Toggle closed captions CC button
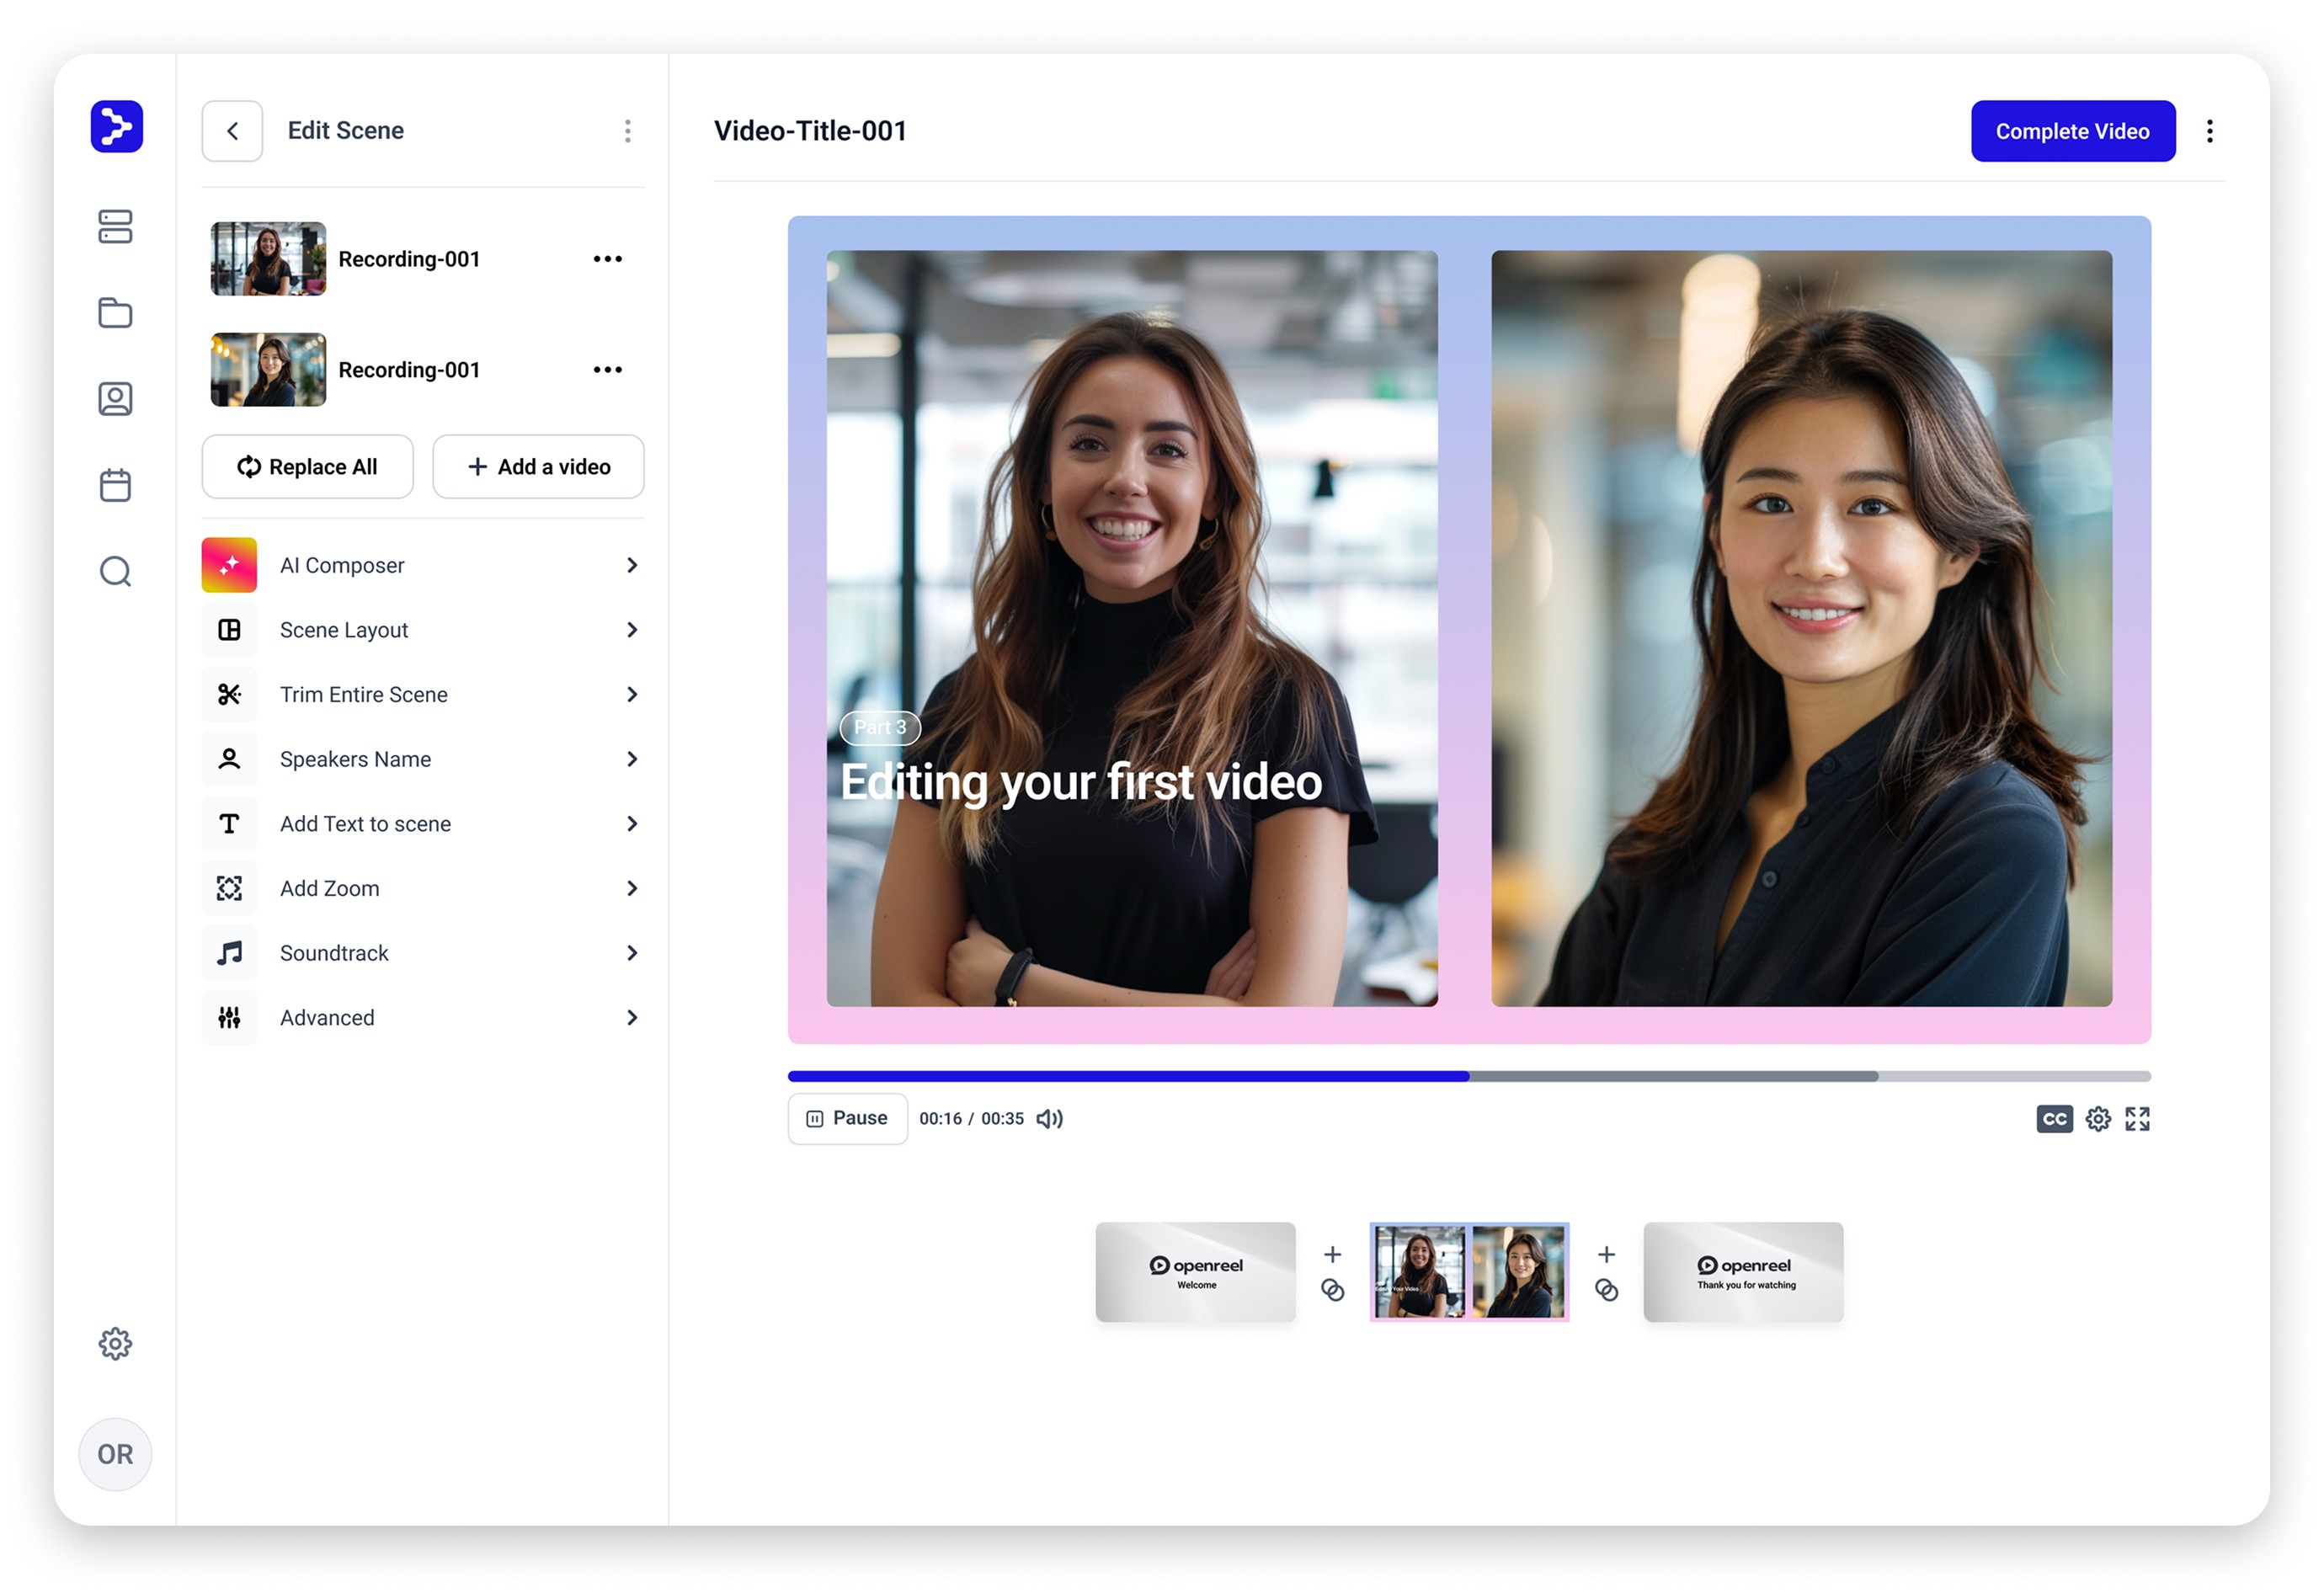This screenshot has width=2324, height=1593. [x=2054, y=1119]
